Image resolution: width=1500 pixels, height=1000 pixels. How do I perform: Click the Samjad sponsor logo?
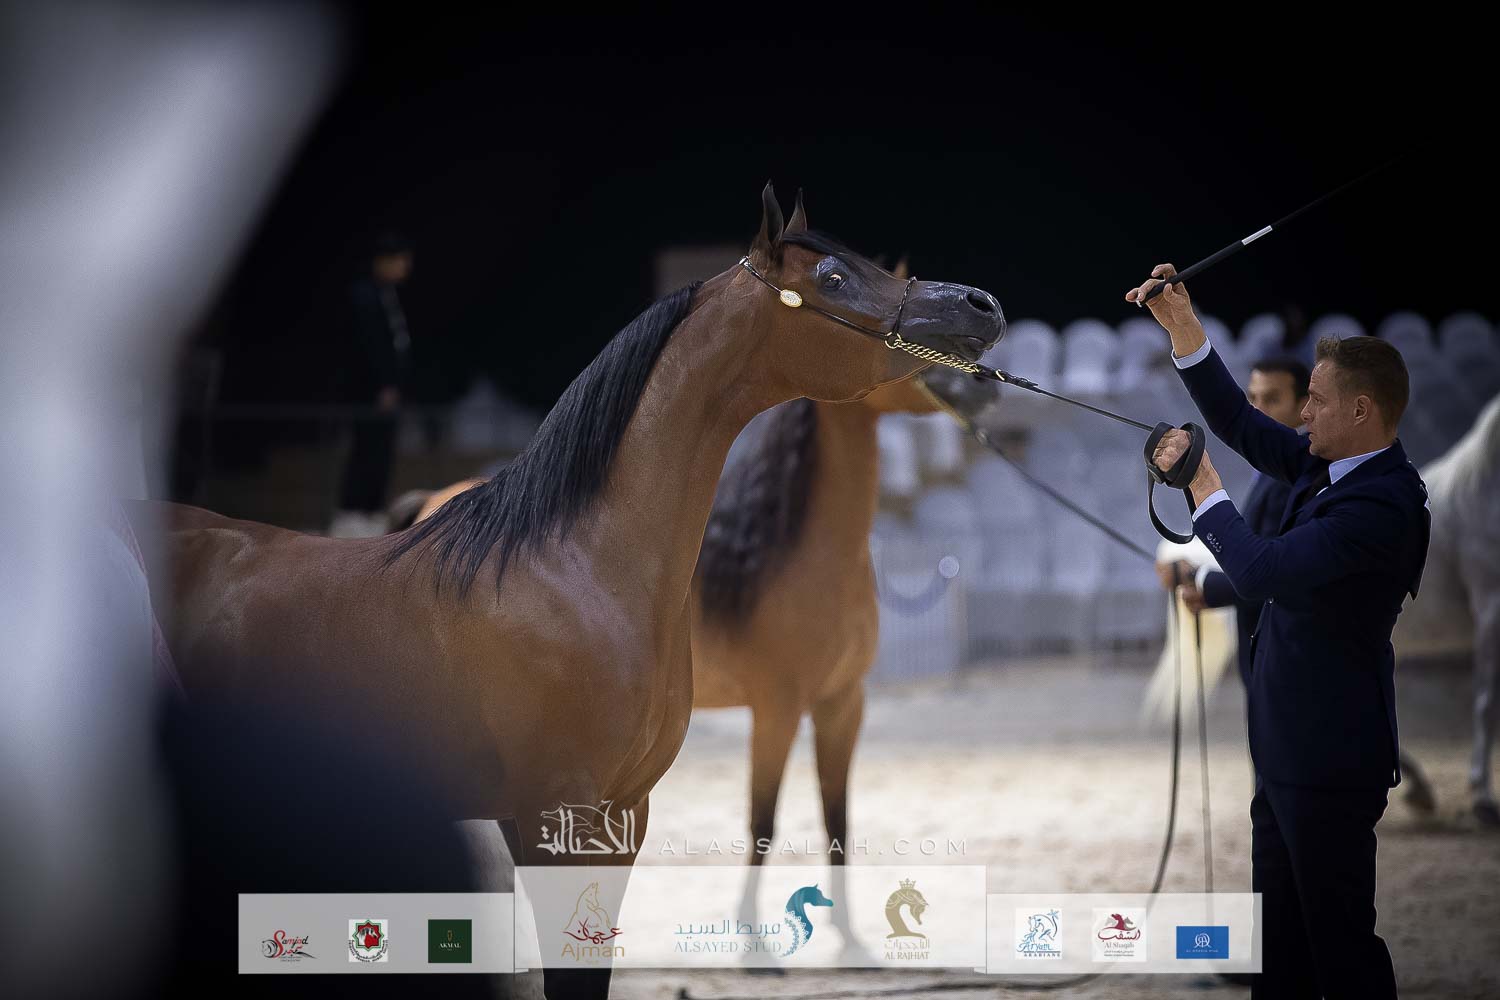(288, 943)
